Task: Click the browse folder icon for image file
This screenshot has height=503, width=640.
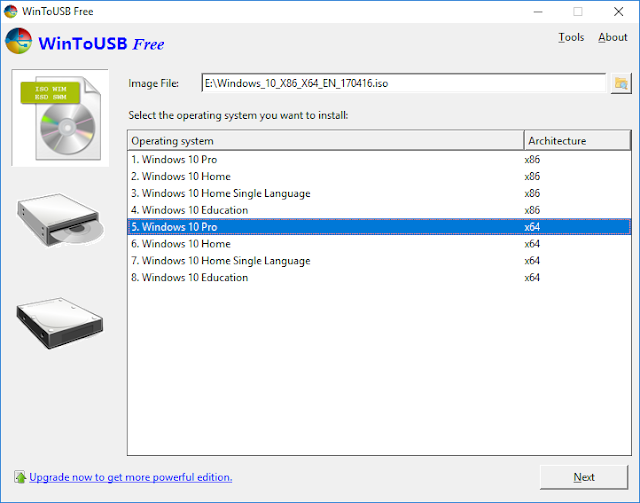Action: 621,83
